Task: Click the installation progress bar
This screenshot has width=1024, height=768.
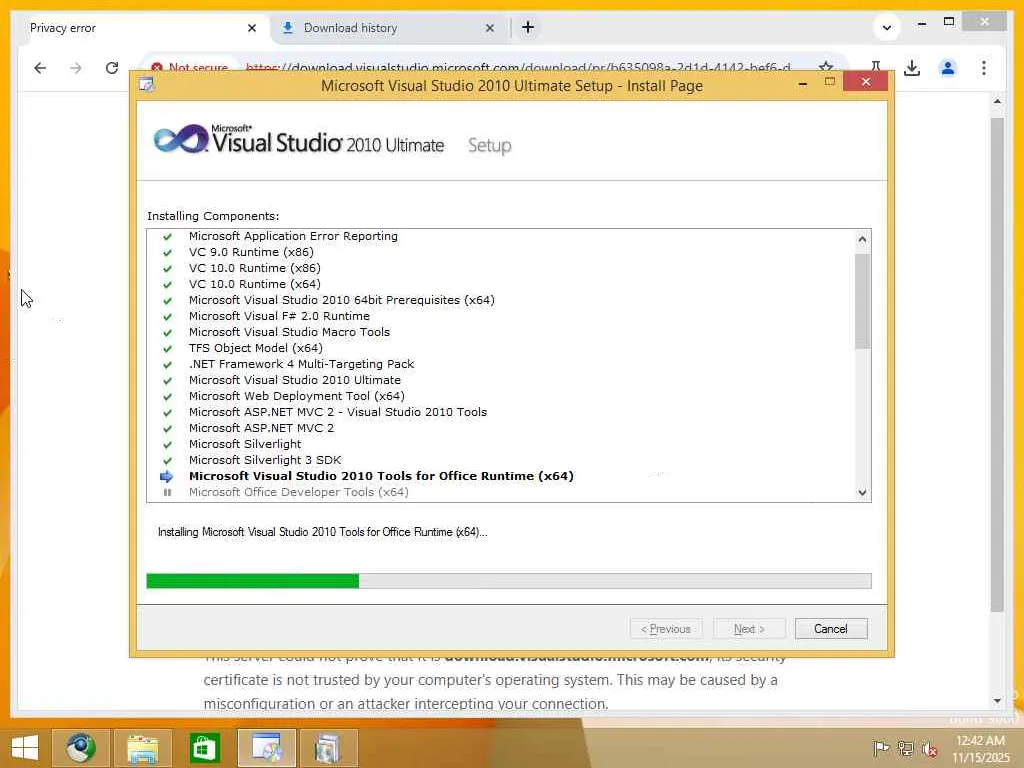Action: (509, 581)
